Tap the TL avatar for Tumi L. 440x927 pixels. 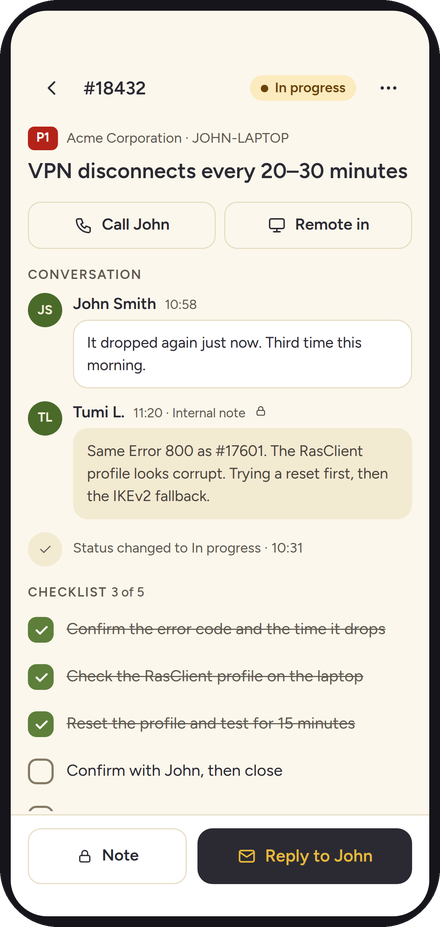[x=45, y=418]
